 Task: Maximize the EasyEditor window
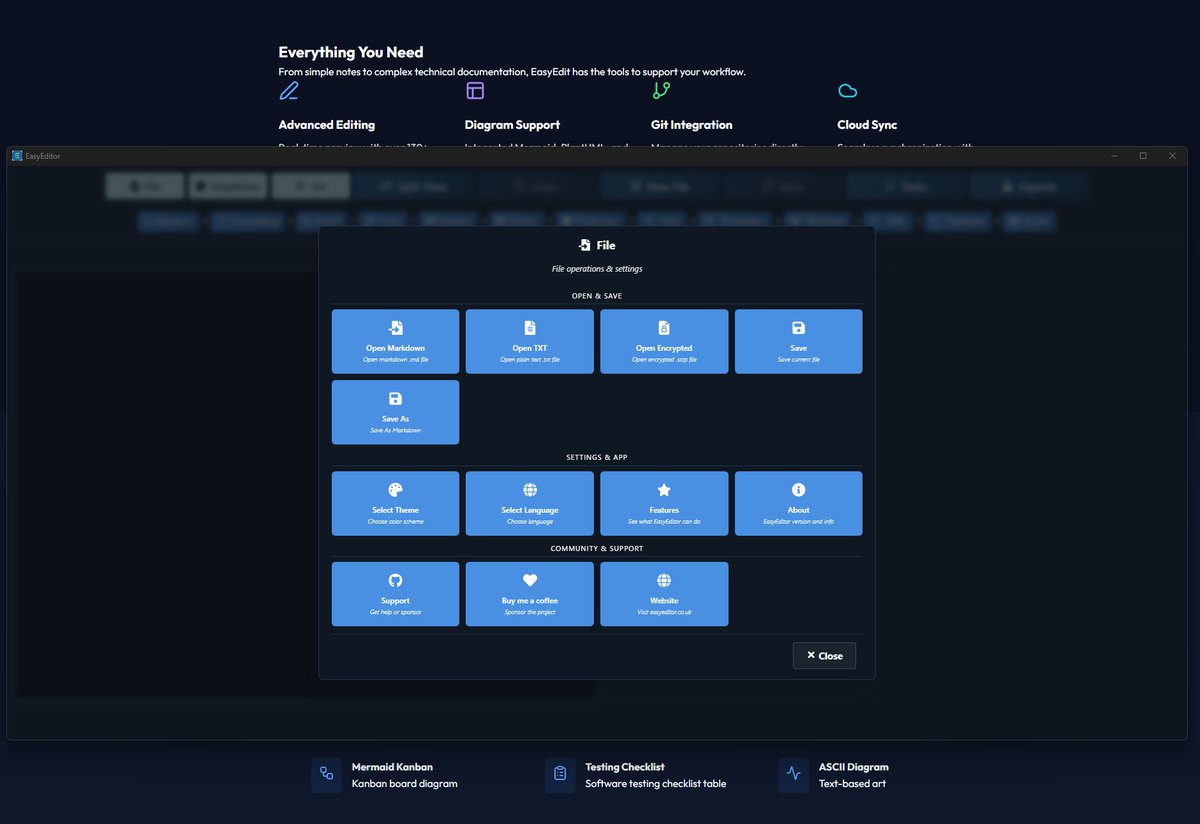point(1143,156)
